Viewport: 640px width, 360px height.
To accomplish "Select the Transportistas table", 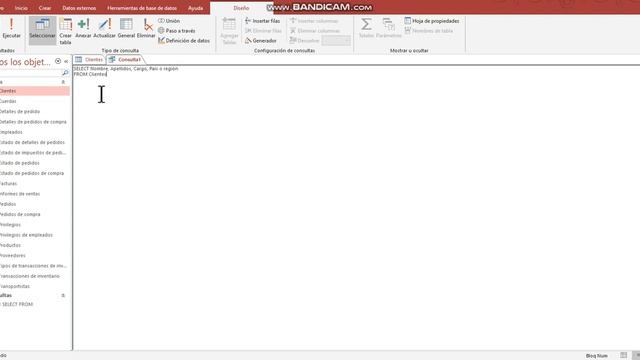I will [x=35, y=287].
